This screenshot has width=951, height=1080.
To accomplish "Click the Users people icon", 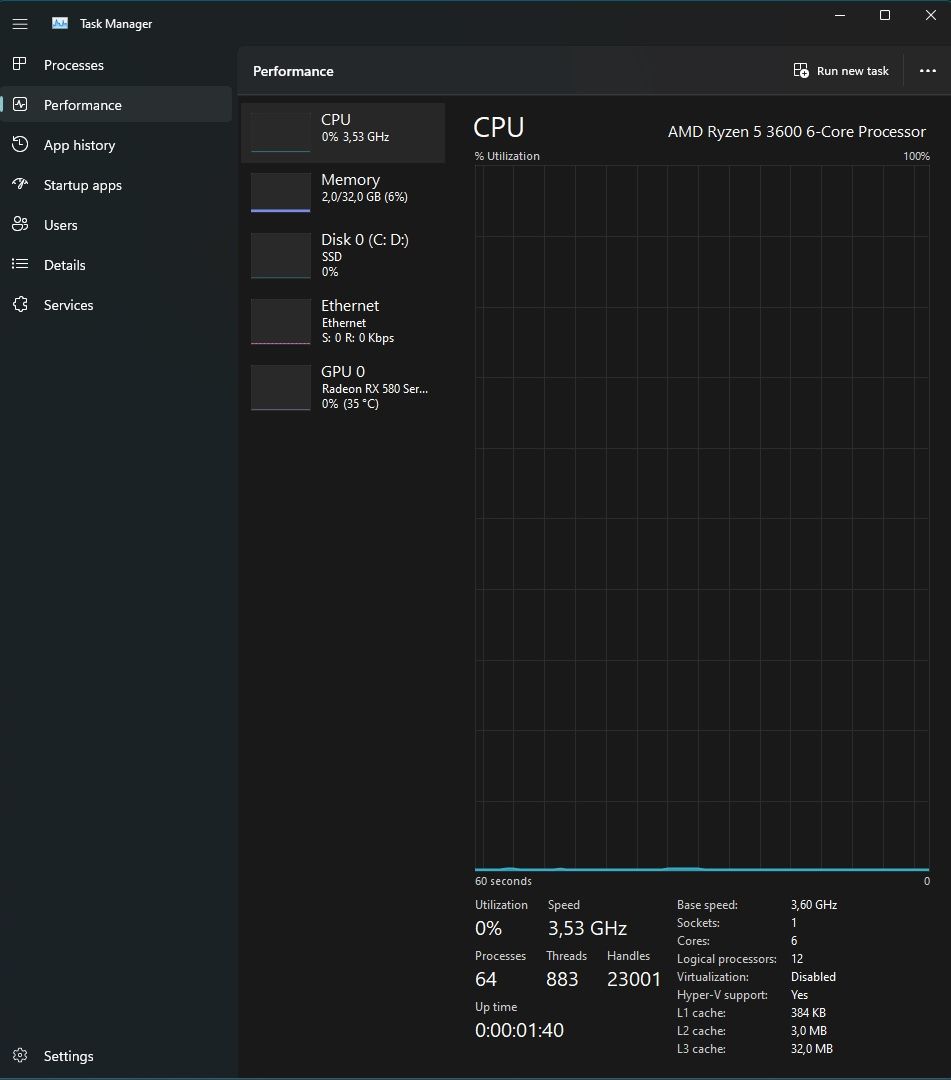I will click(x=20, y=224).
